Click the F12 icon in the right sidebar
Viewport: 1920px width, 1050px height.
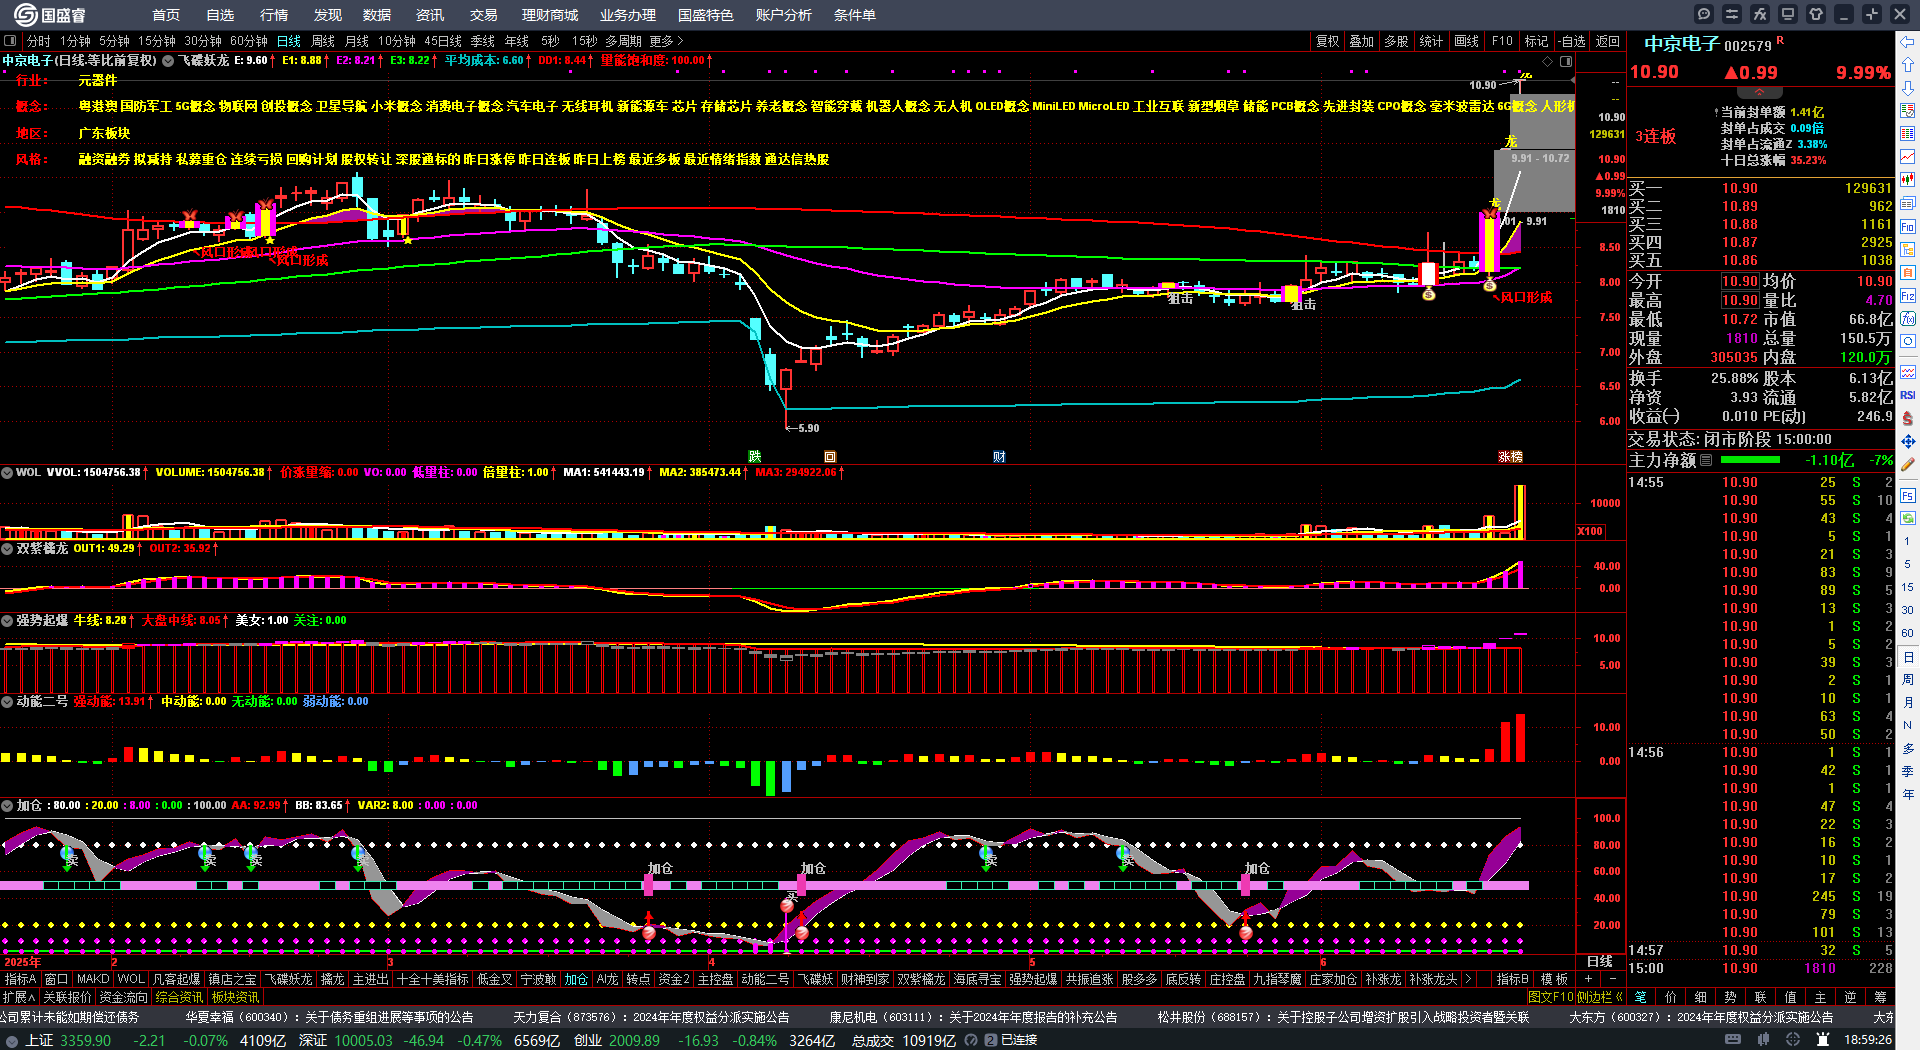(1908, 296)
